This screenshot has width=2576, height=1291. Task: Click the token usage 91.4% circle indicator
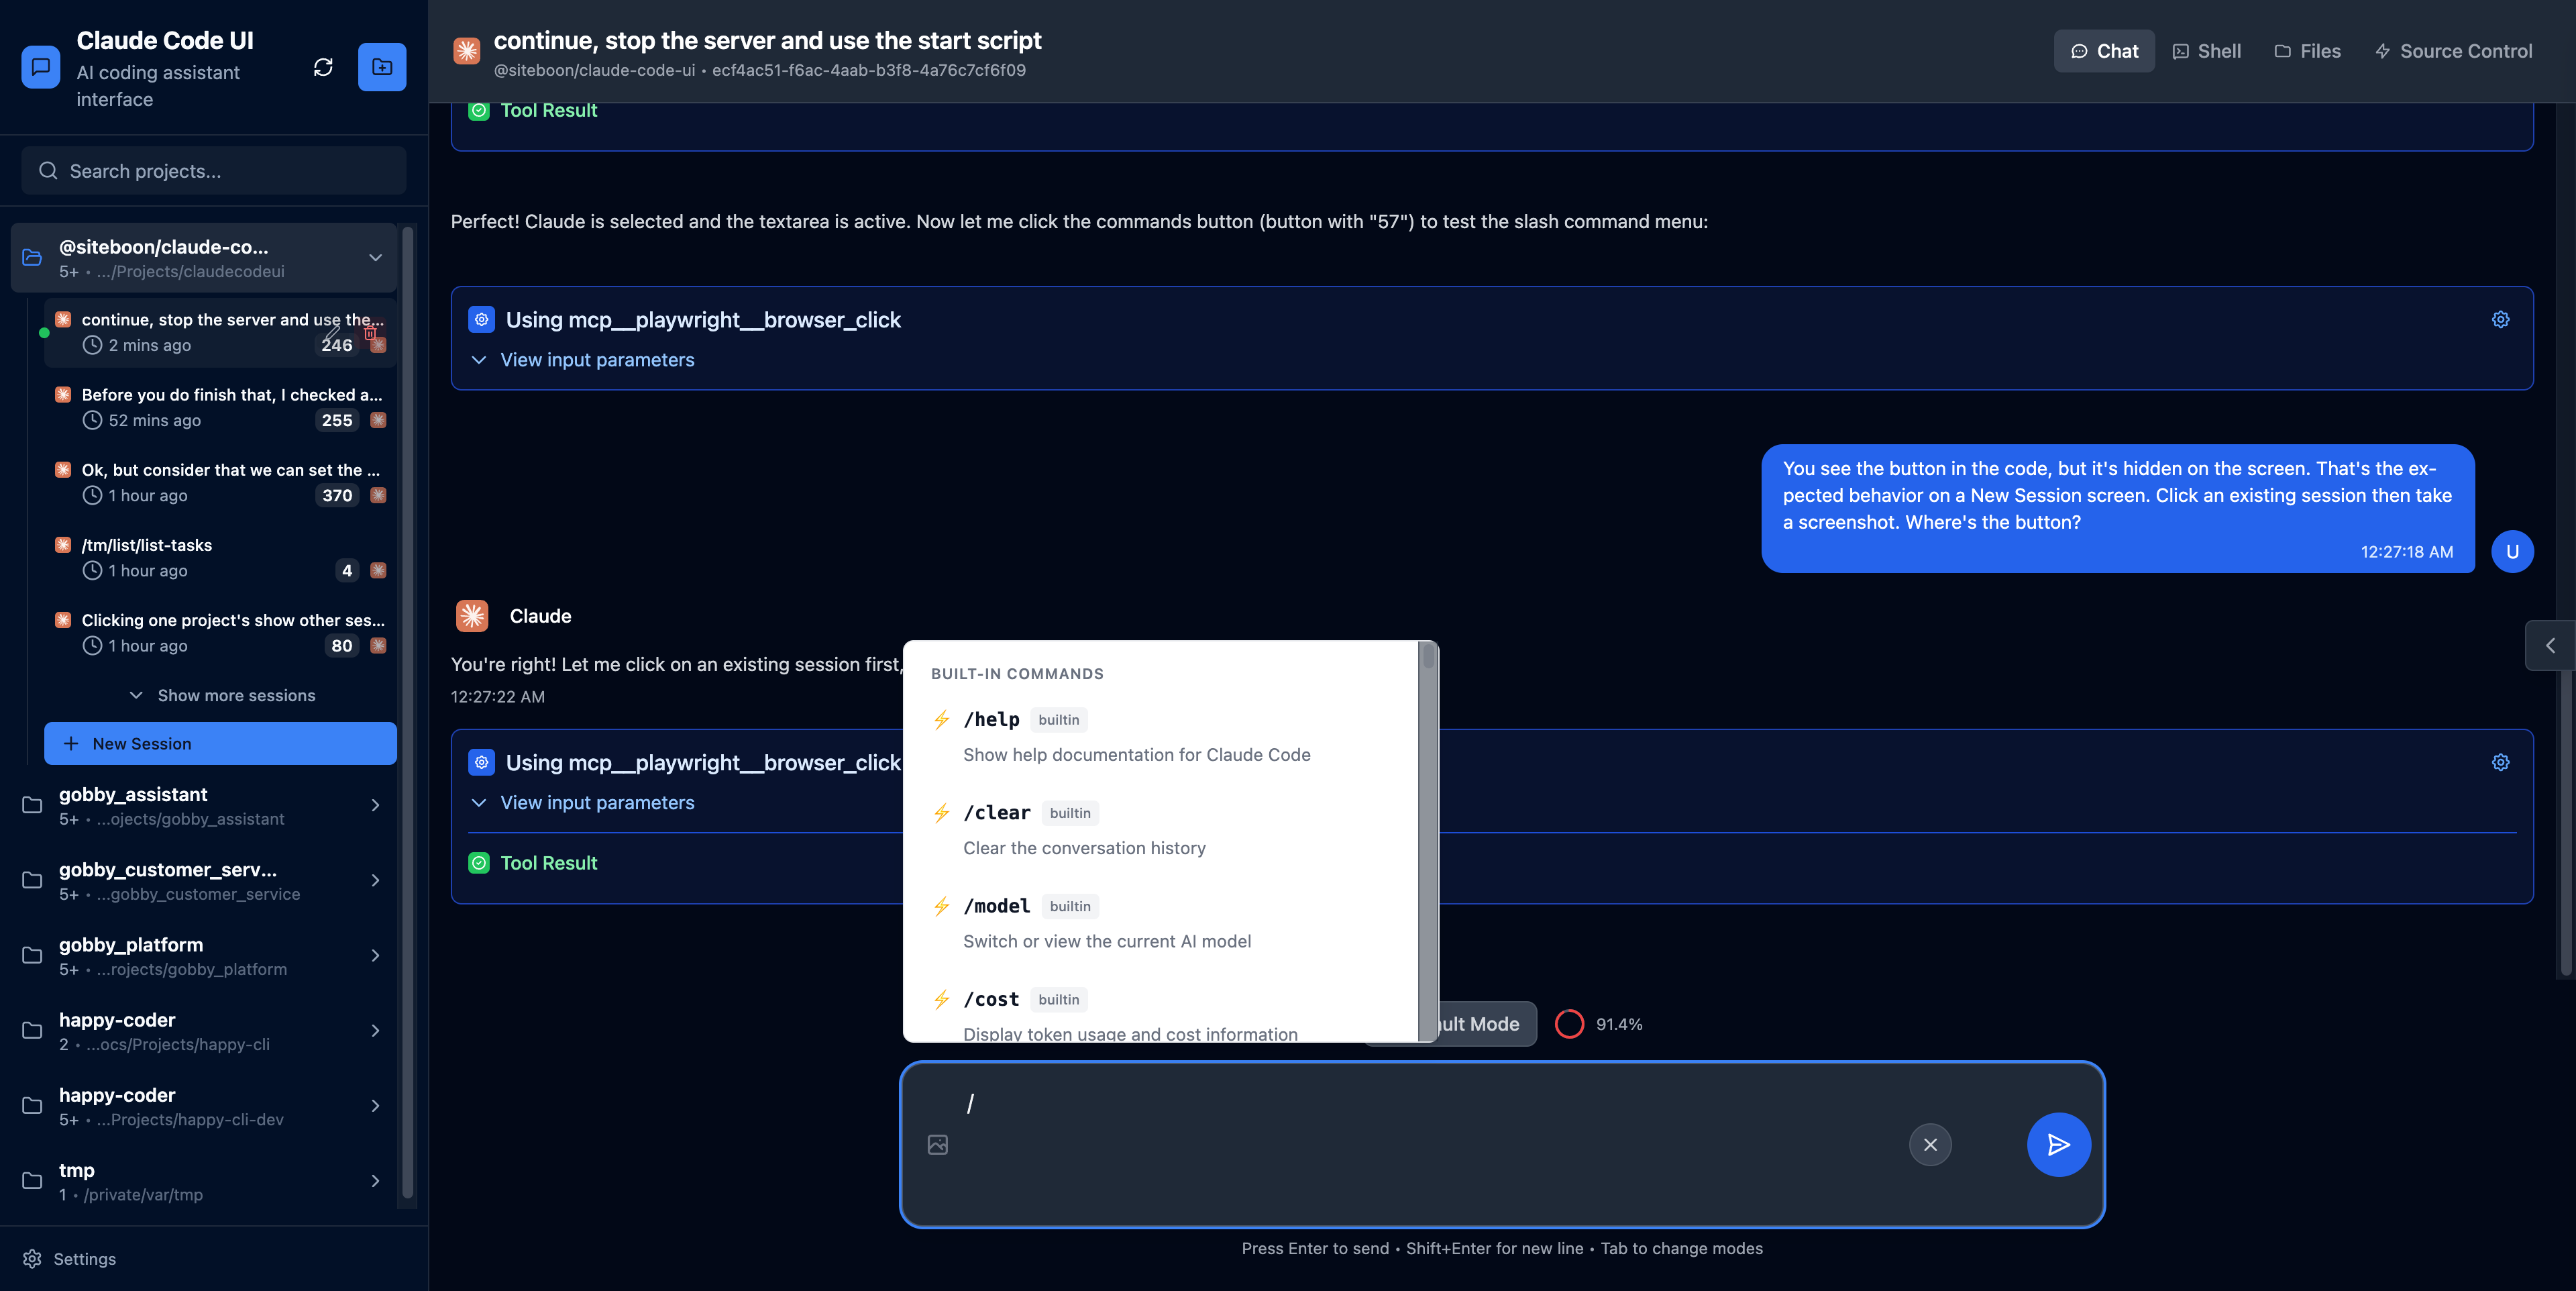tap(1569, 1024)
